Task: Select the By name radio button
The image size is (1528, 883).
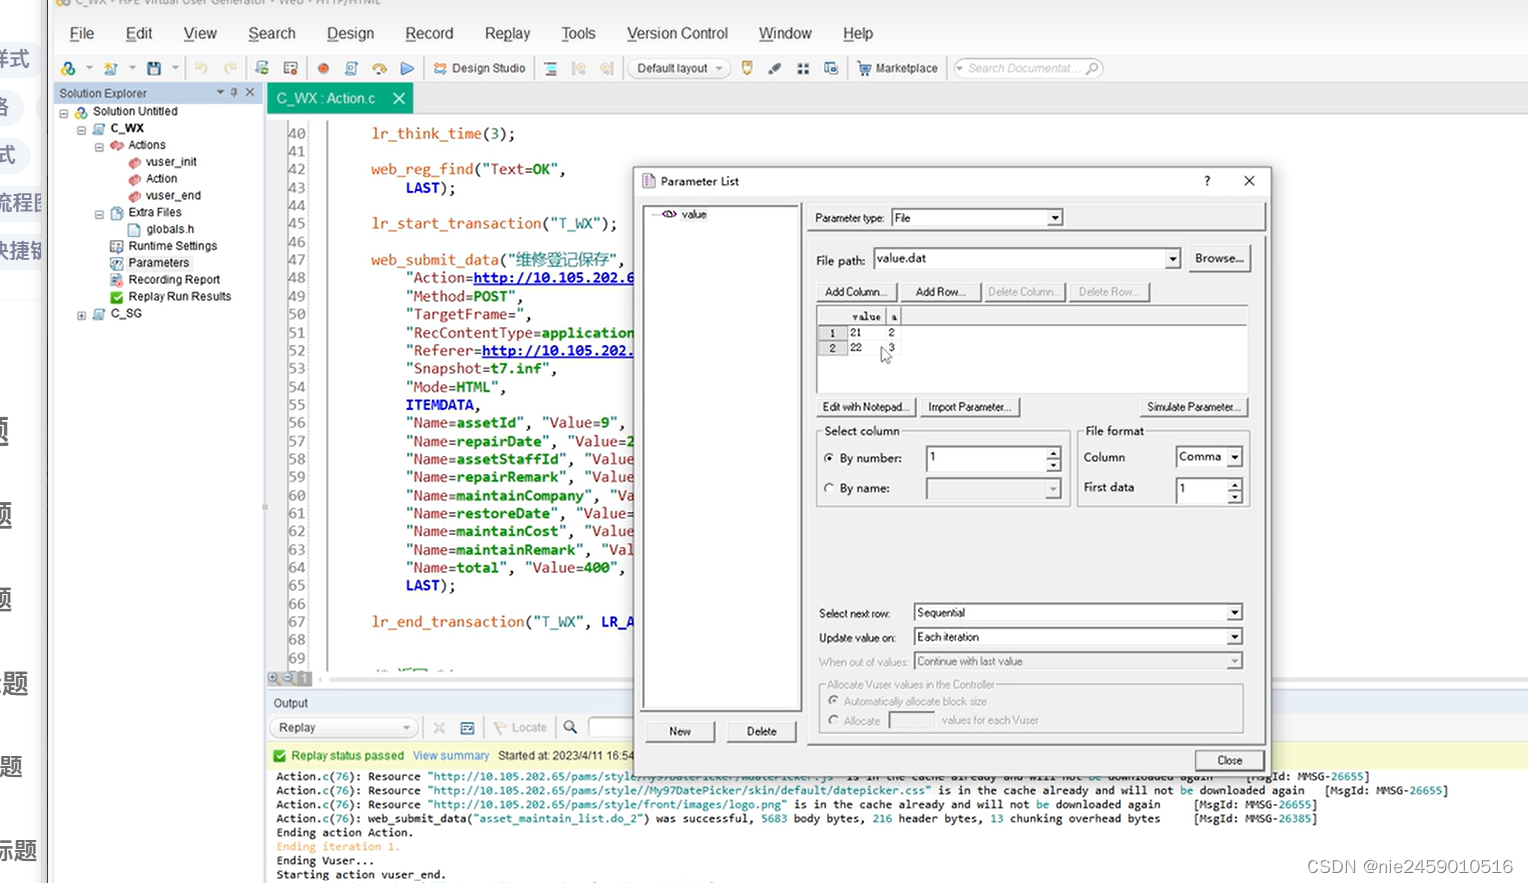Action: (829, 488)
